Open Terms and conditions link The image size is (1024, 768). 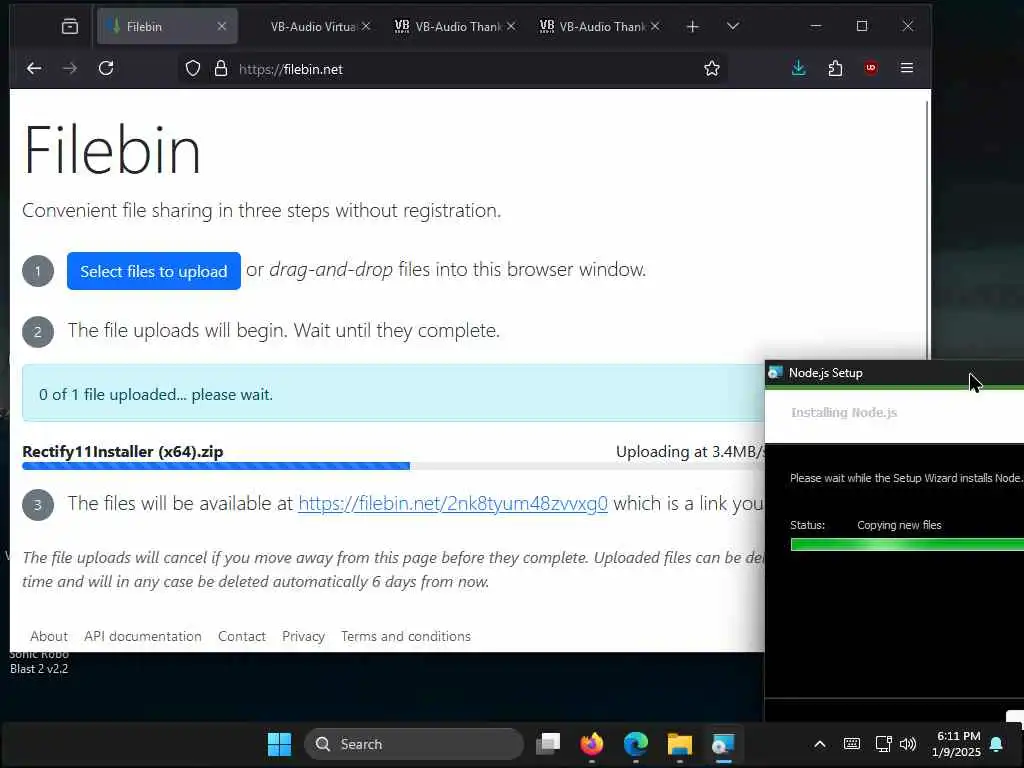(406, 636)
